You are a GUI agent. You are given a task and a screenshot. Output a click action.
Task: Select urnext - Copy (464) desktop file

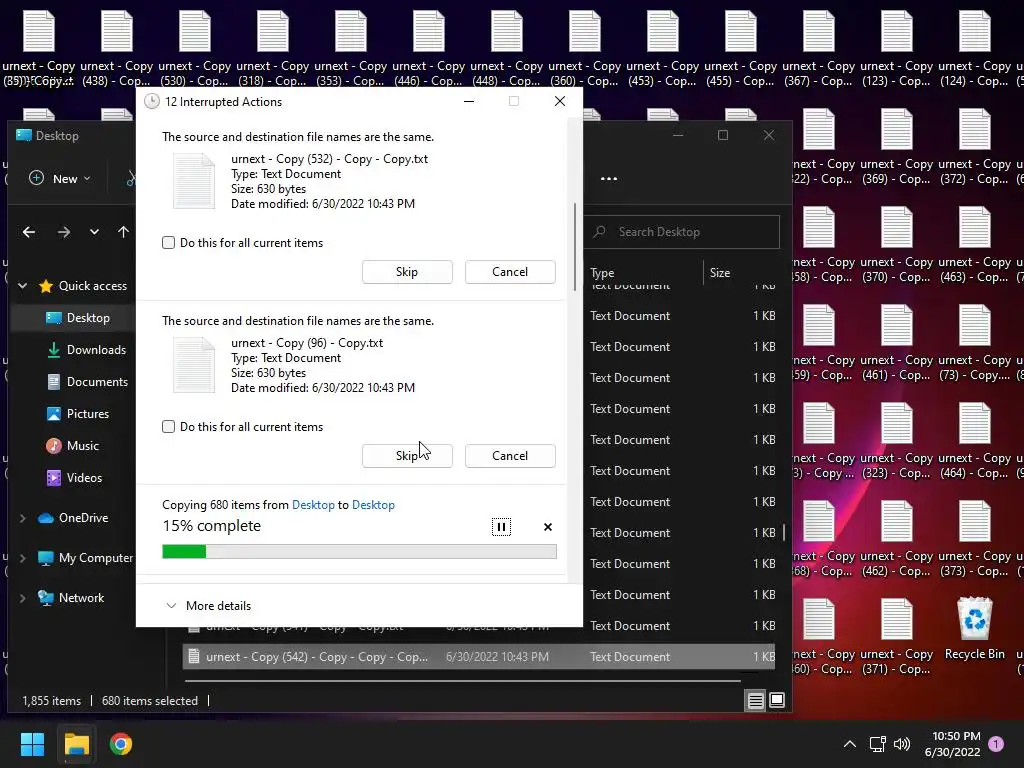click(974, 440)
